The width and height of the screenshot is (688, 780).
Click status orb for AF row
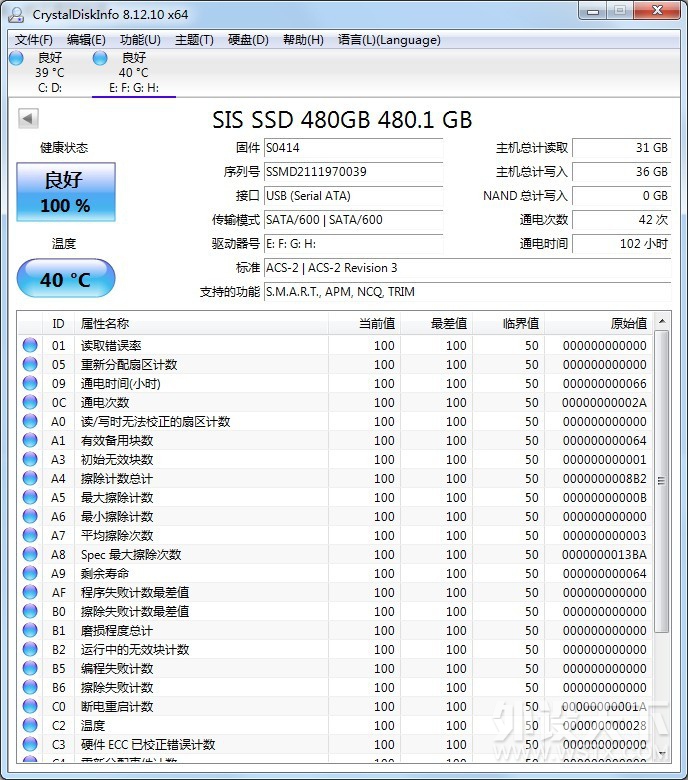(30, 592)
